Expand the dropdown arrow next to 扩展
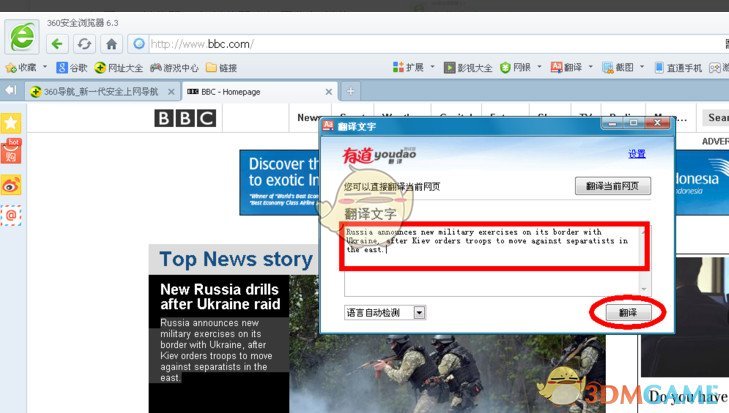This screenshot has height=413, width=729. tap(432, 67)
